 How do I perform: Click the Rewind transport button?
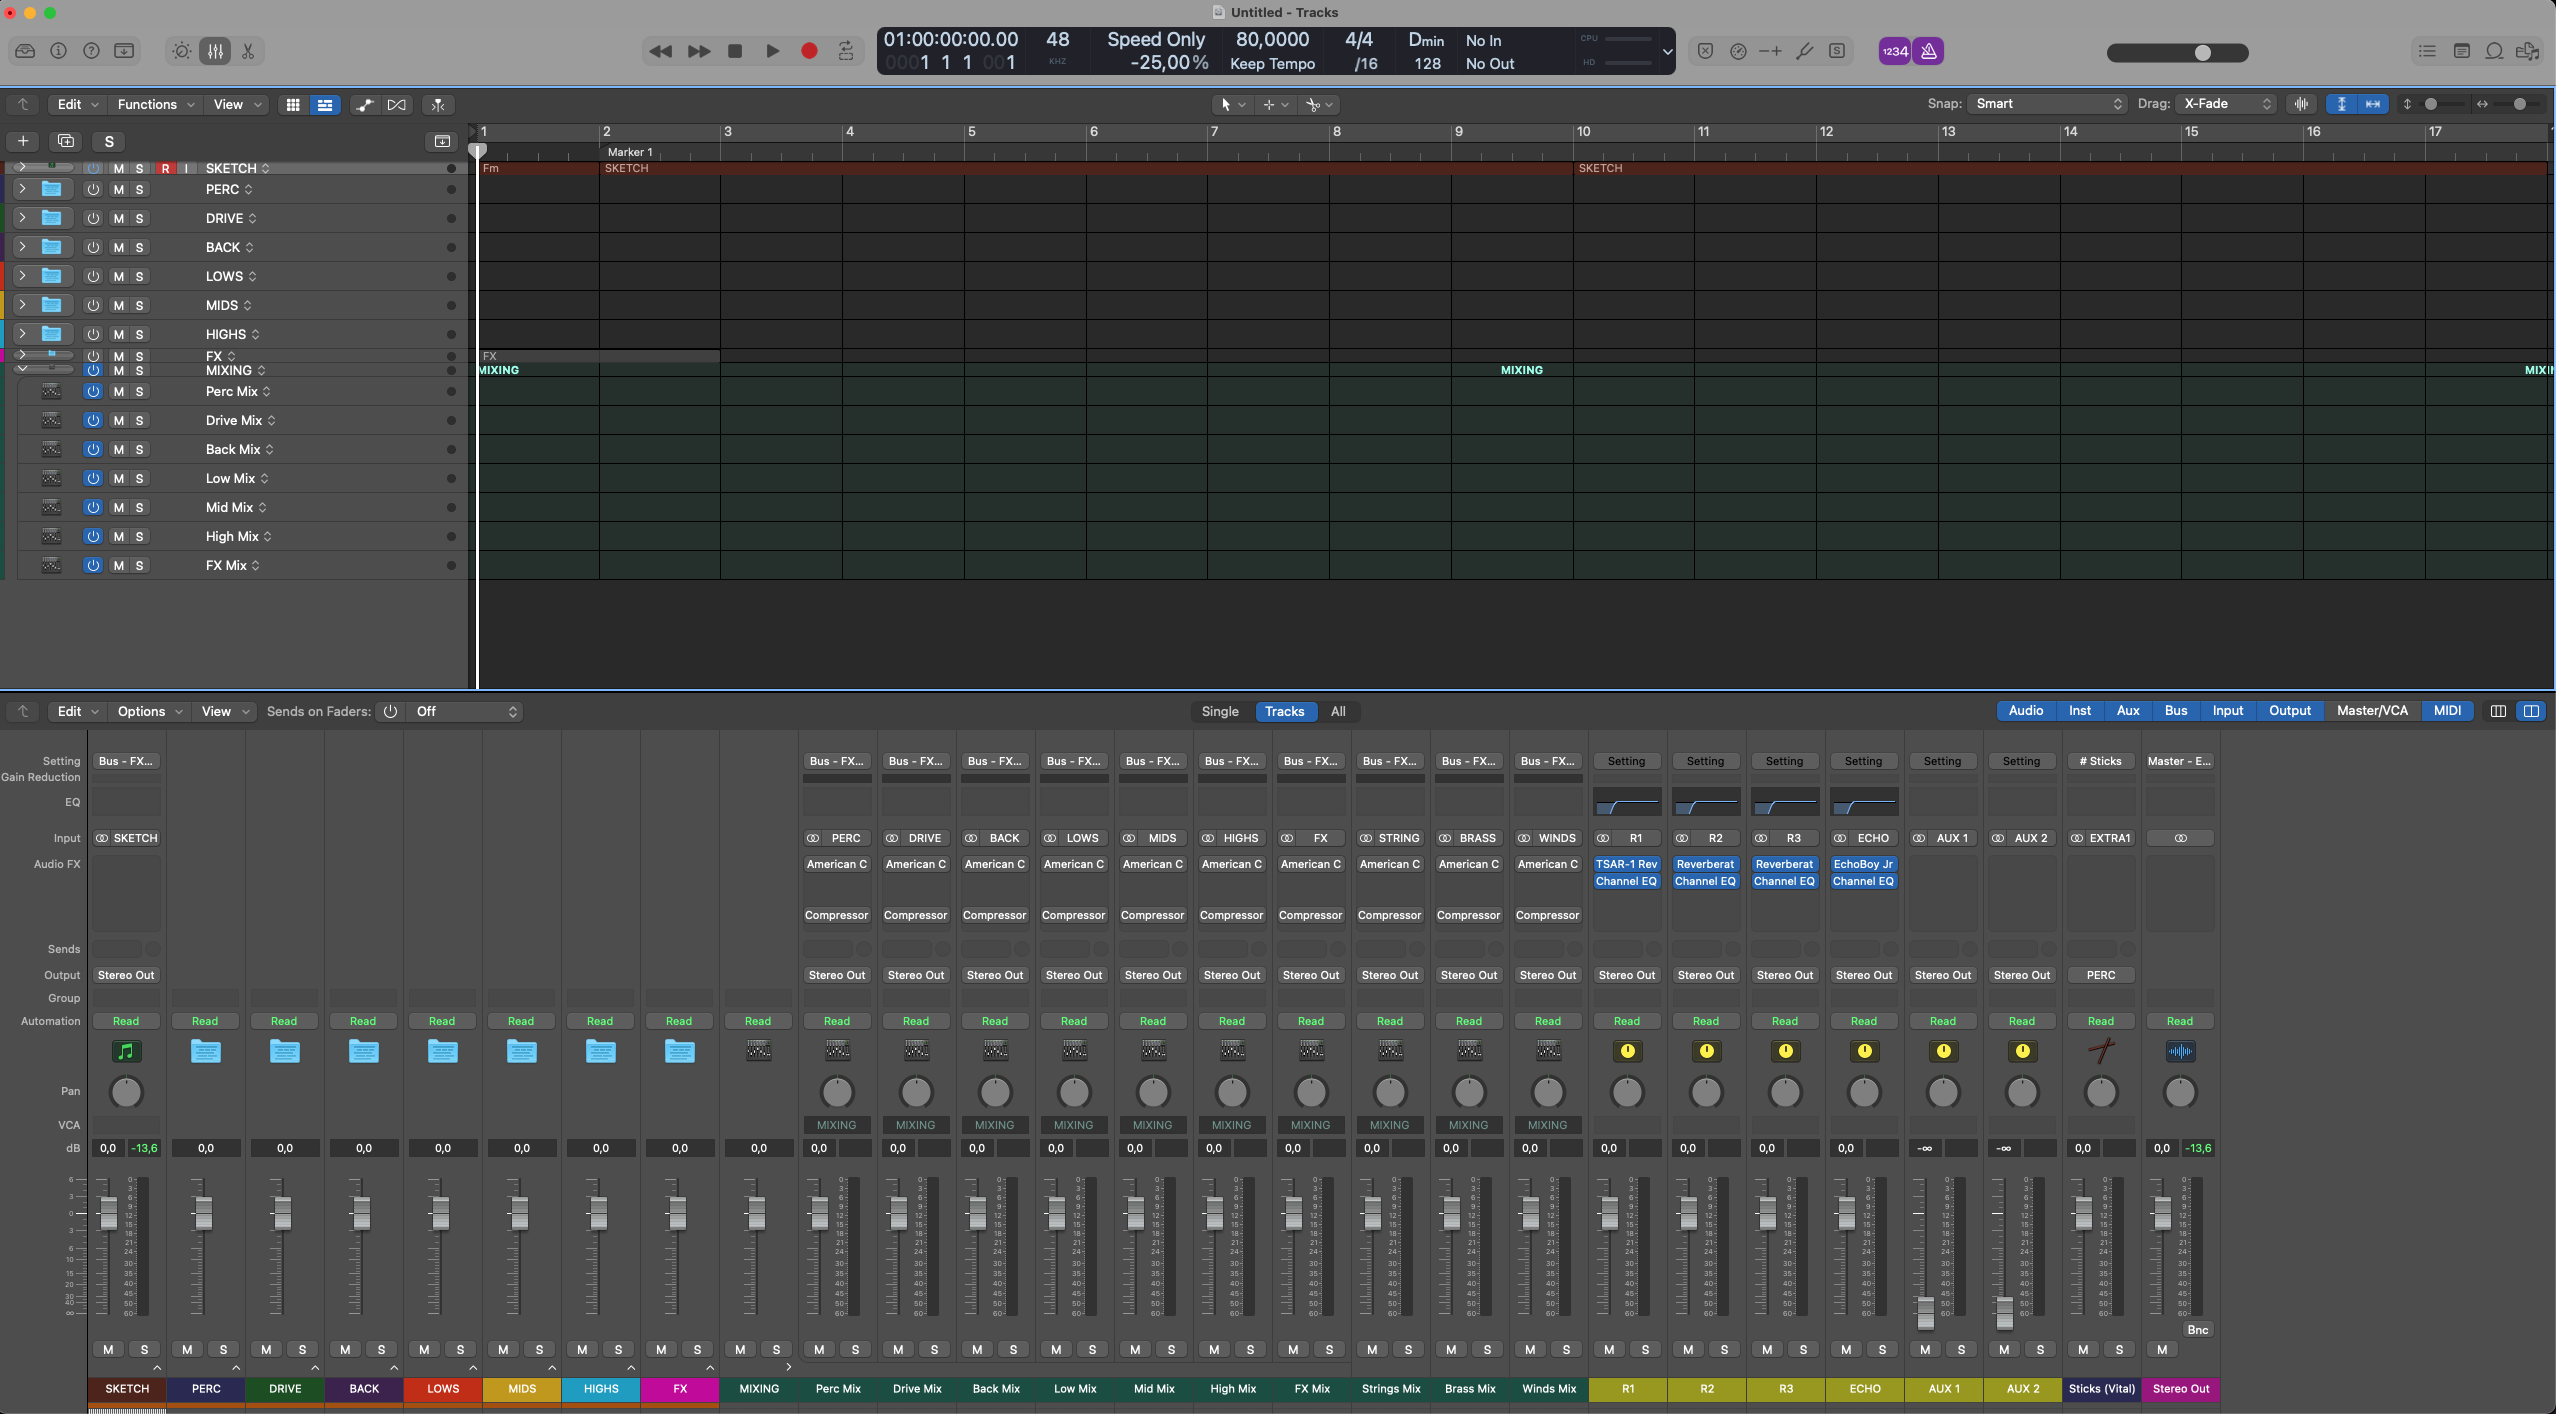[x=660, y=51]
